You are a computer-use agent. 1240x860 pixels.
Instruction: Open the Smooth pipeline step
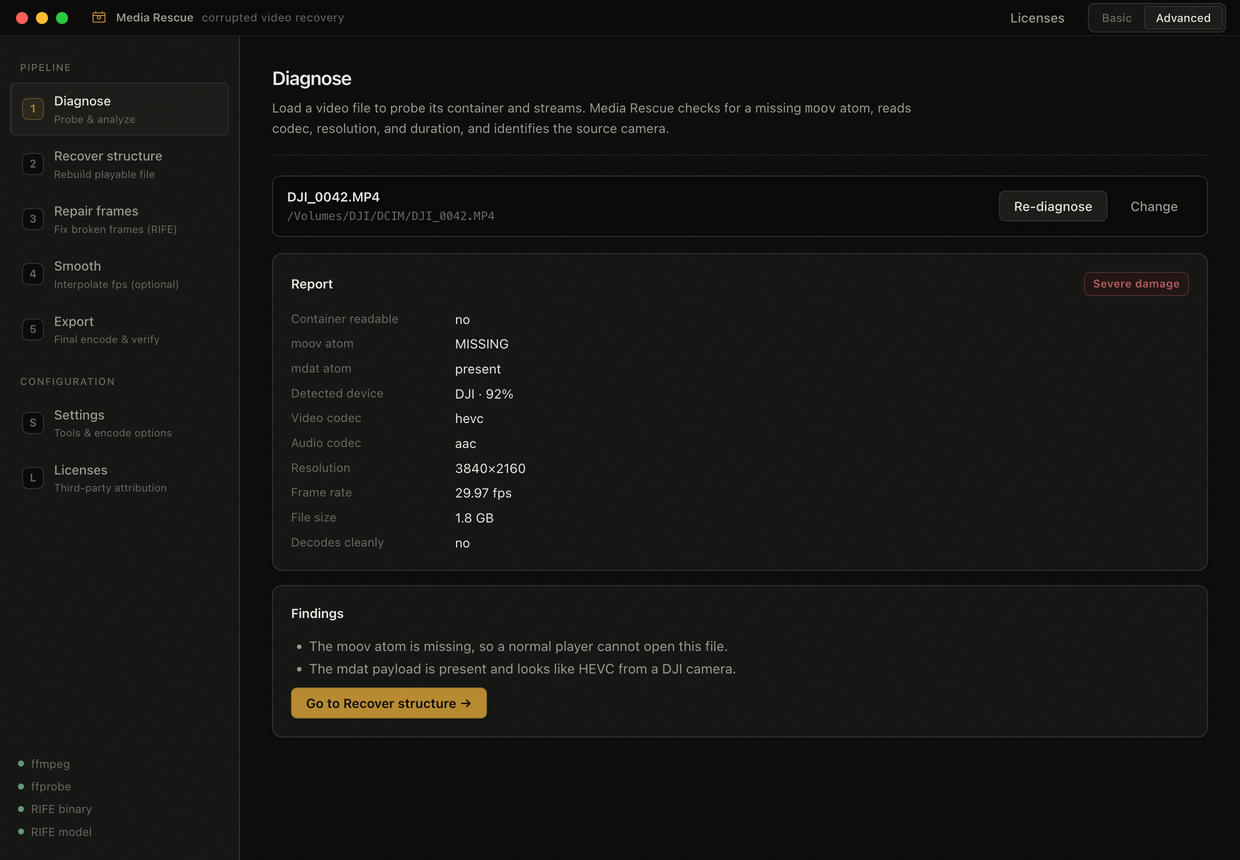click(120, 274)
